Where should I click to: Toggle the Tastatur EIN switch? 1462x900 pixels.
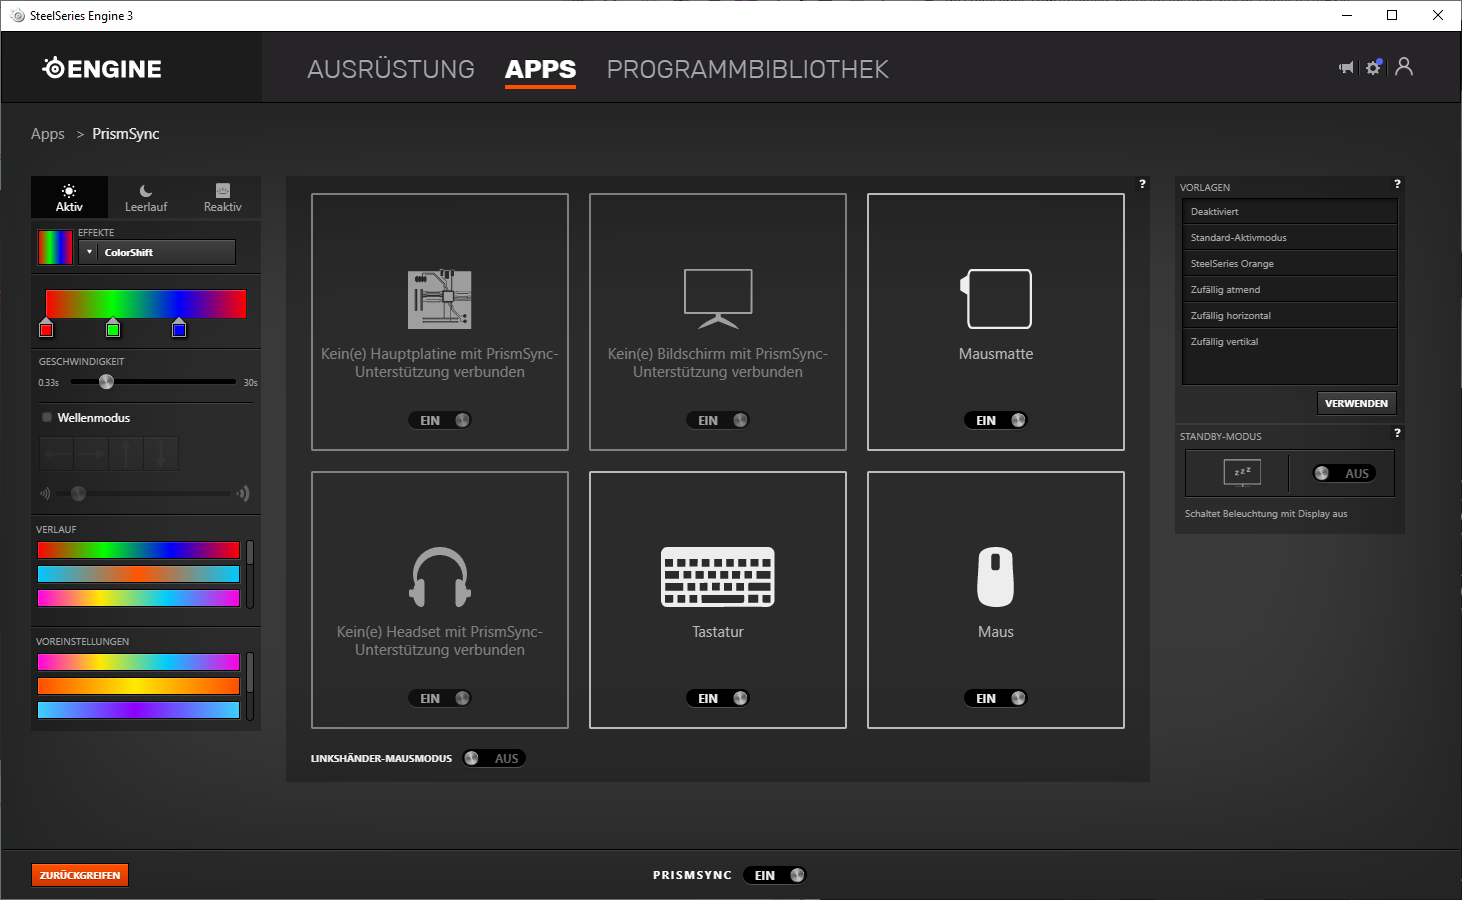718,698
